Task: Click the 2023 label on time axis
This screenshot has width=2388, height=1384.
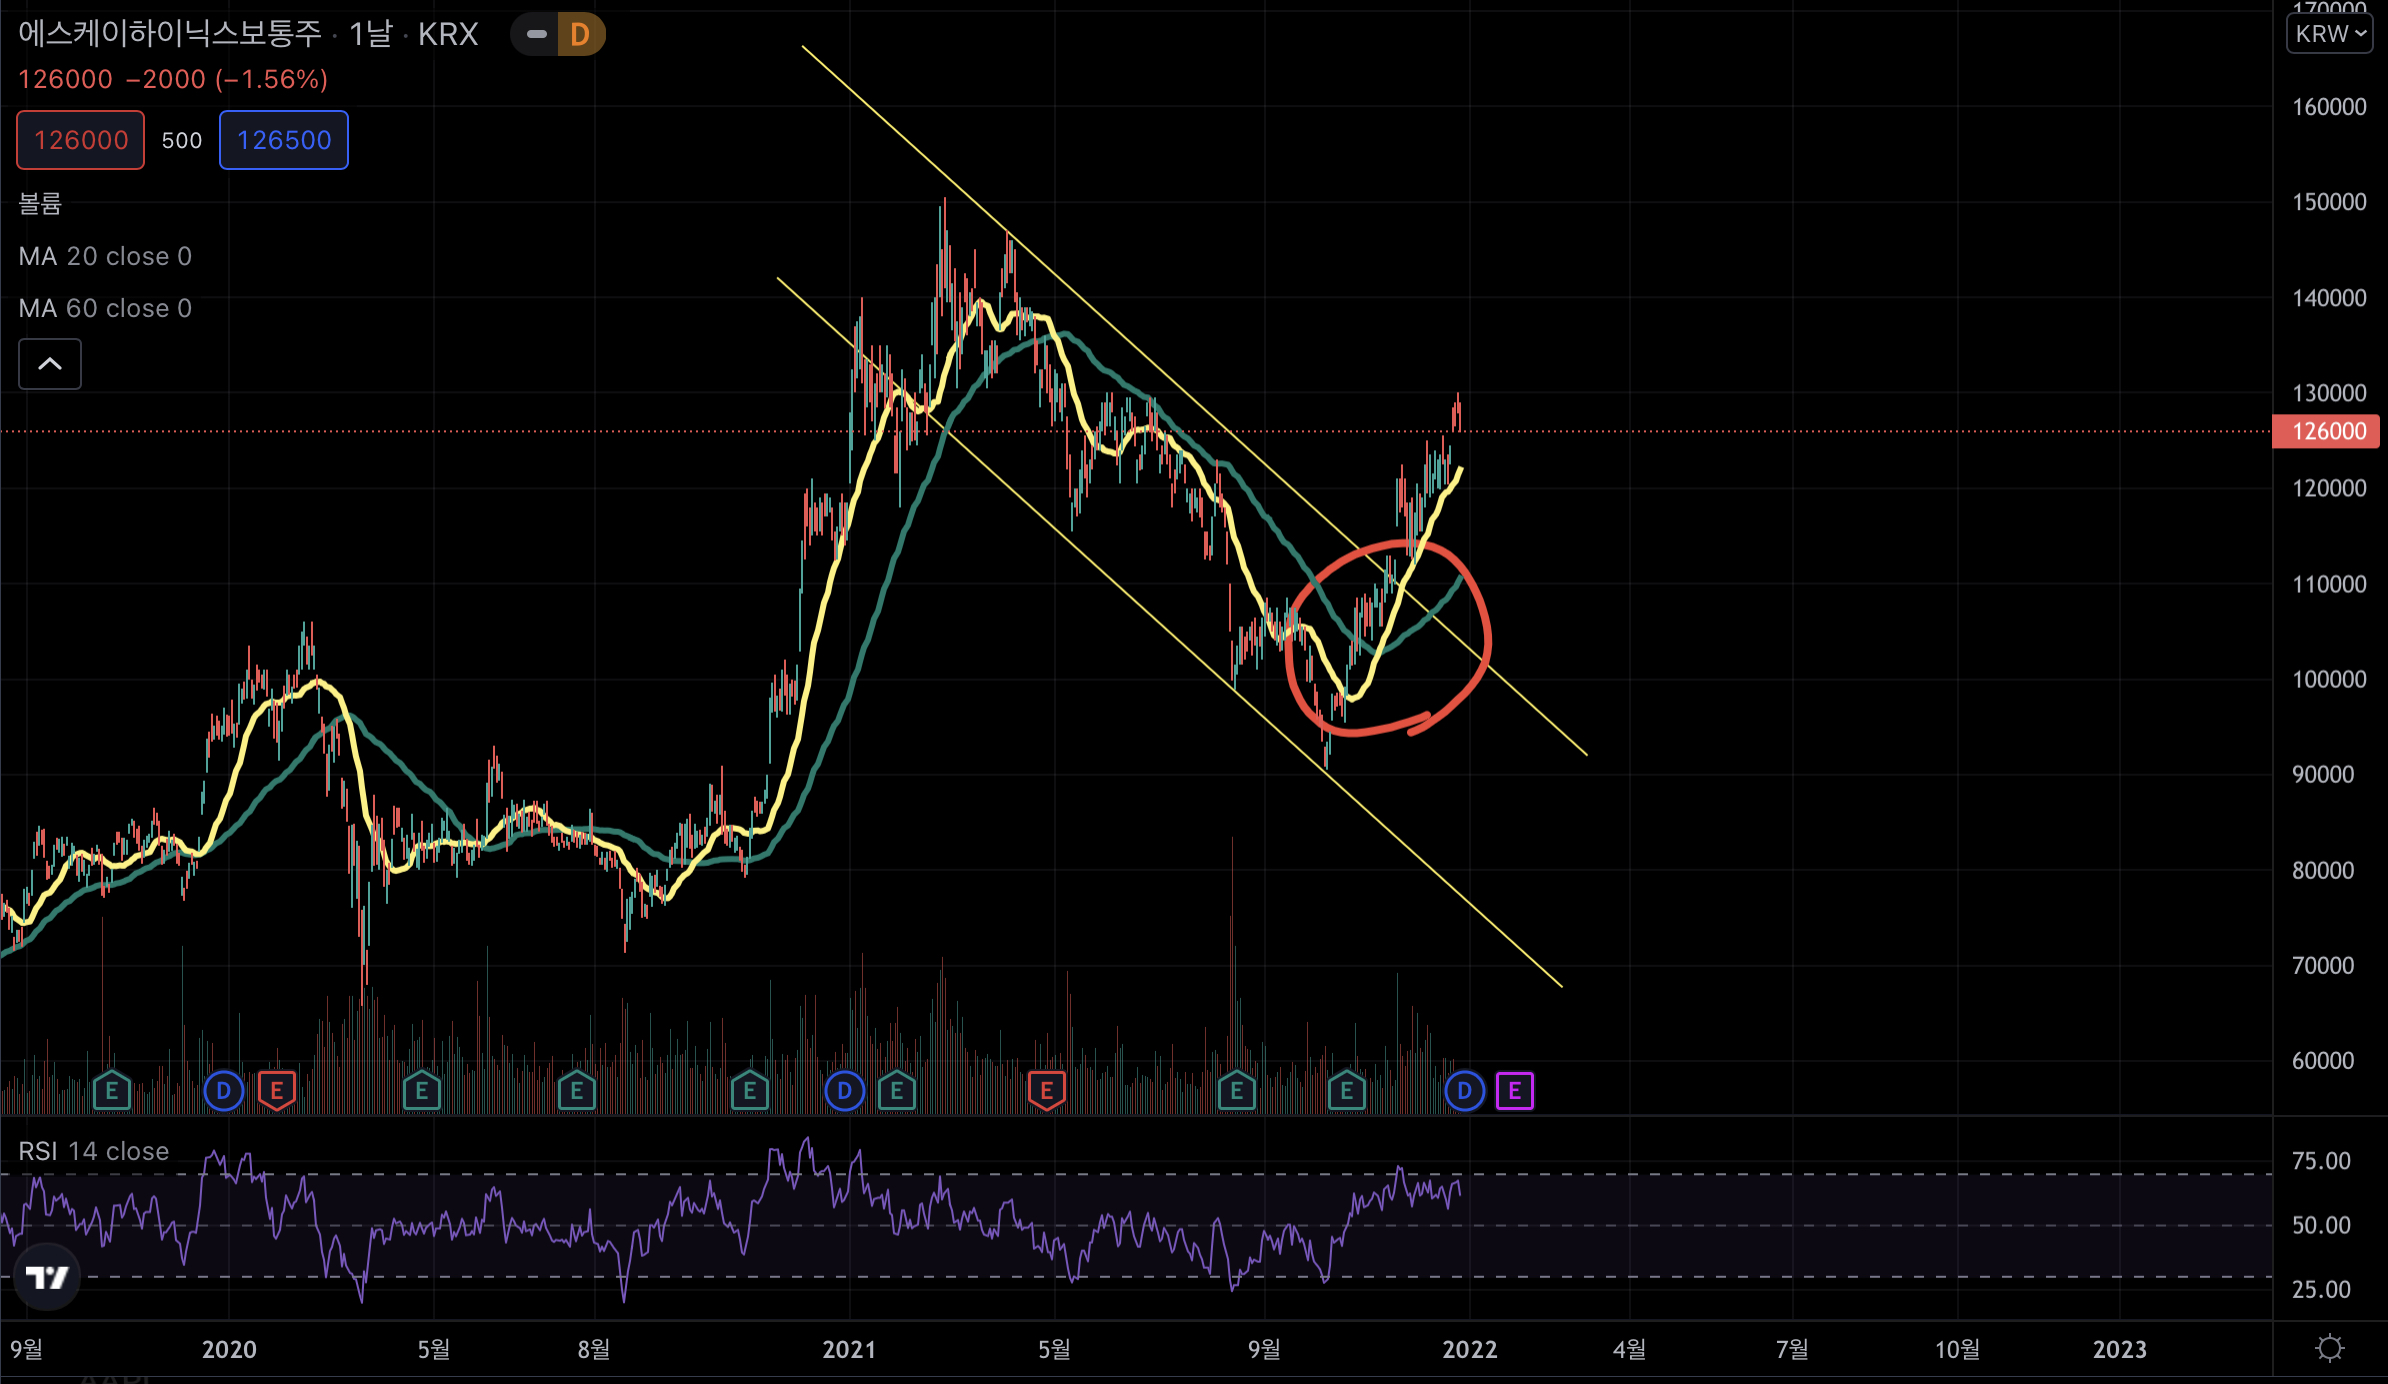Action: (2120, 1350)
